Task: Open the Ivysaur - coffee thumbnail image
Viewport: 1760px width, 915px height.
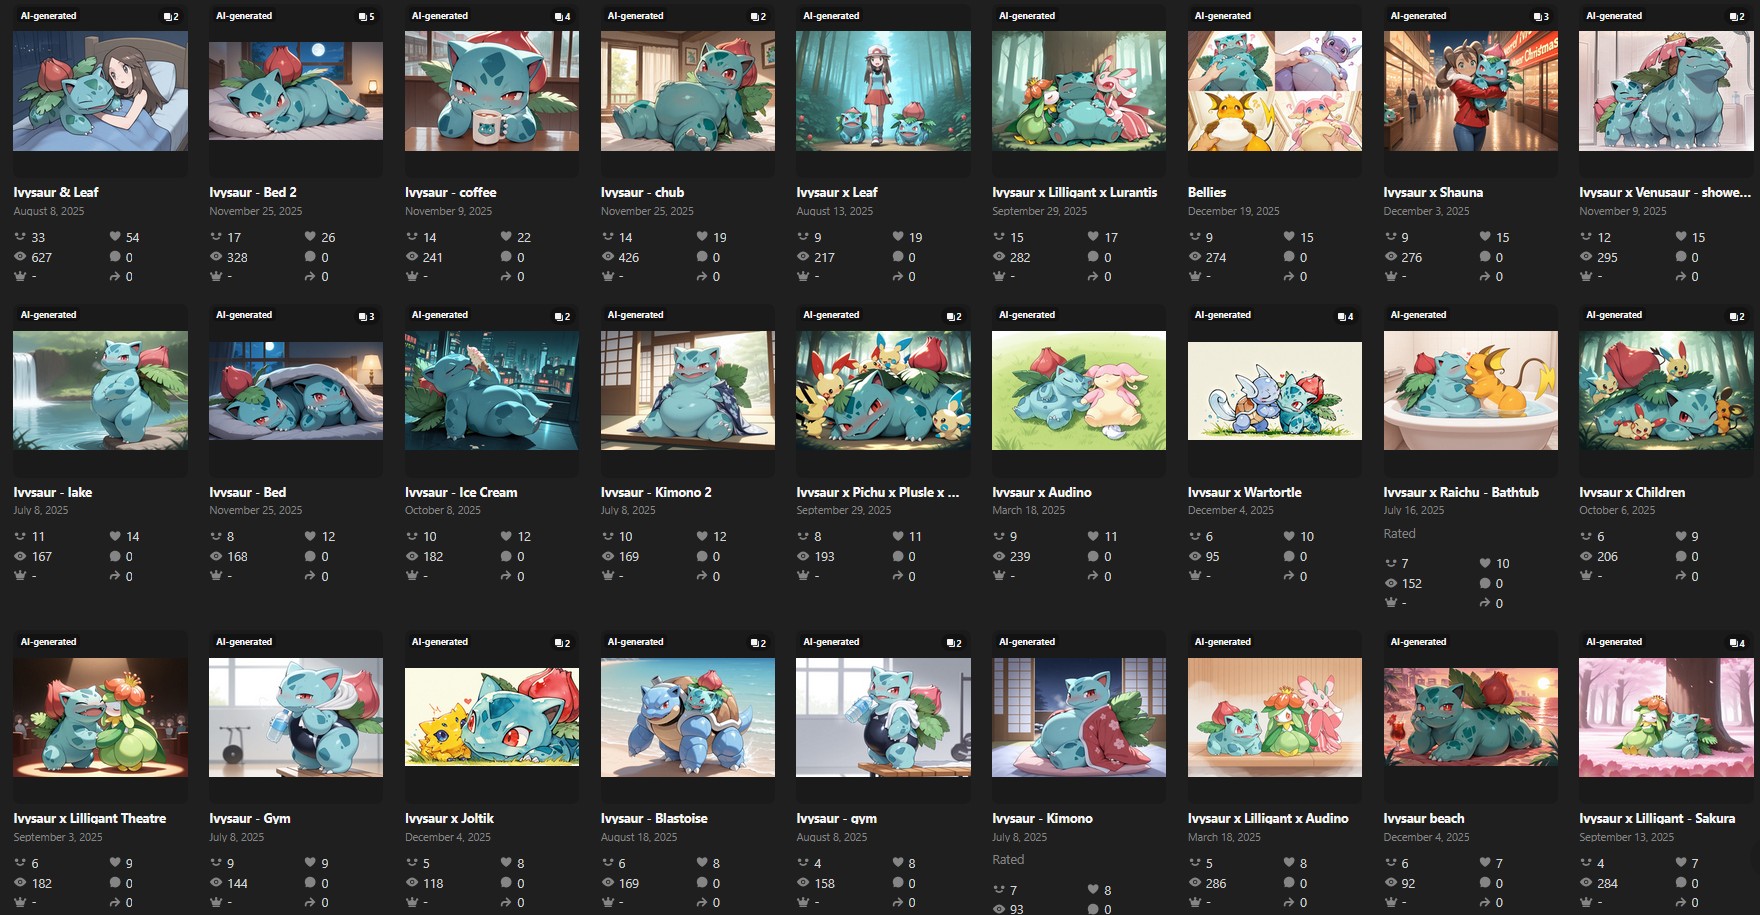Action: pos(492,91)
